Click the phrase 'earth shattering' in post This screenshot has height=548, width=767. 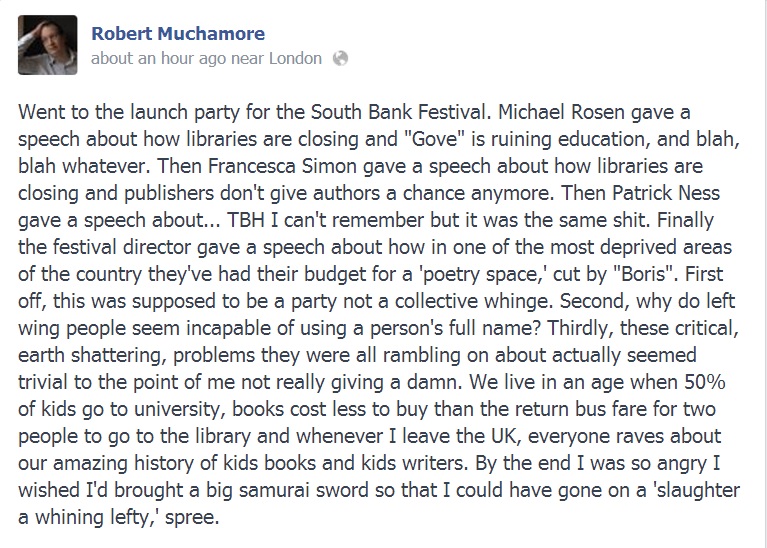(x=90, y=355)
